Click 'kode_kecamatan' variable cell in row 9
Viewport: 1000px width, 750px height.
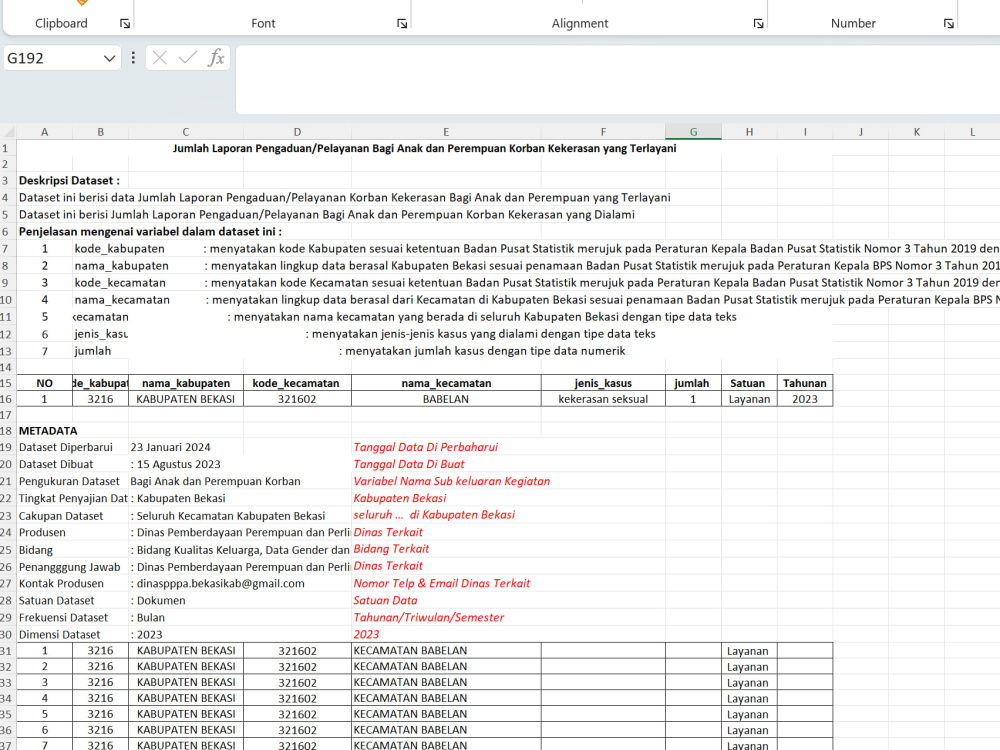(x=120, y=283)
